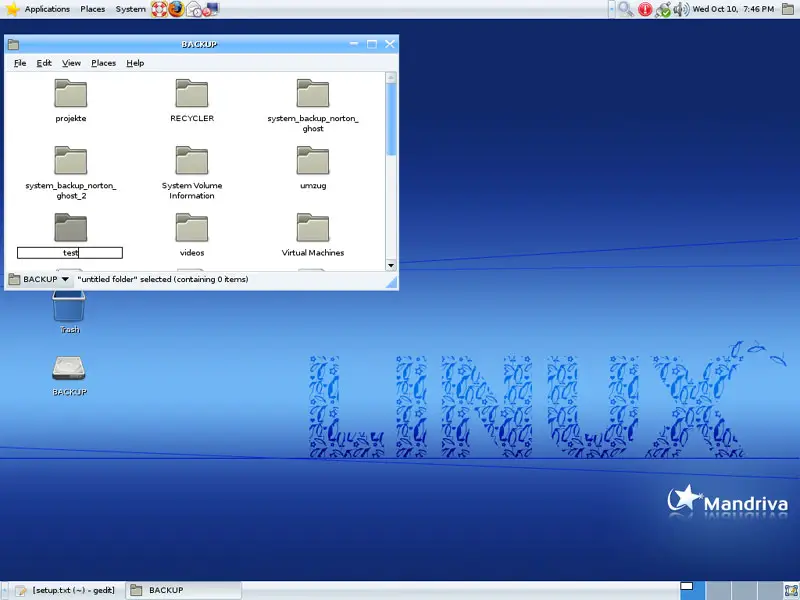Click the date and time clock
The height and width of the screenshot is (600, 800).
pos(733,9)
